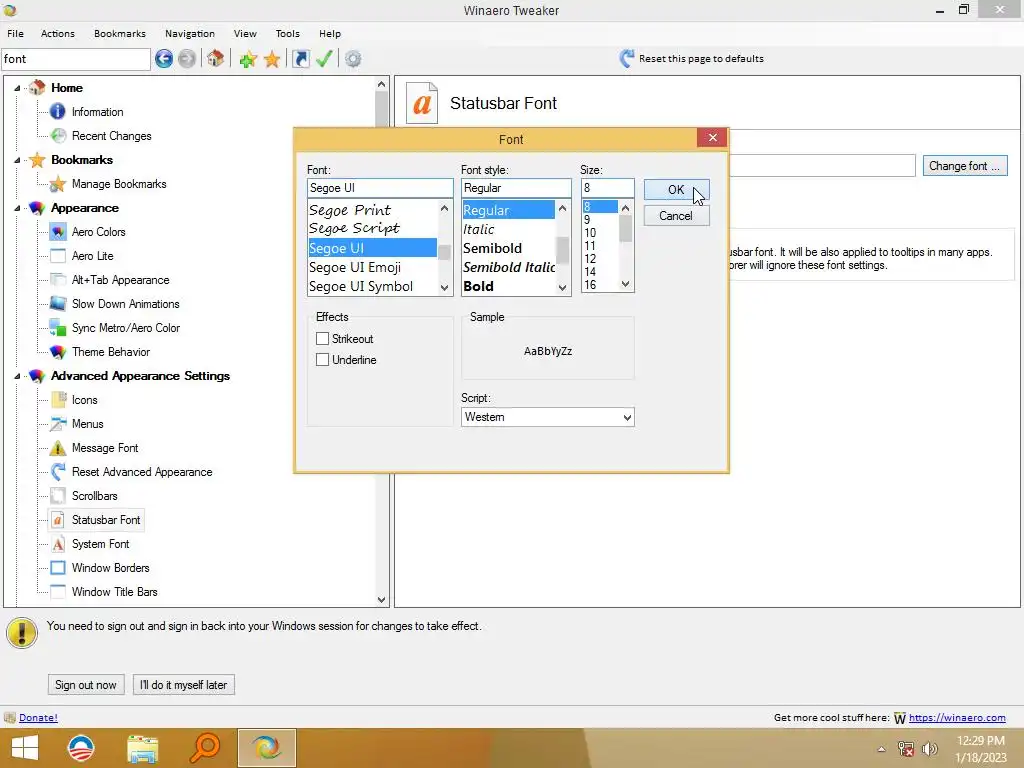Click the Message Font warning icon
The height and width of the screenshot is (768, 1024).
tap(58, 448)
